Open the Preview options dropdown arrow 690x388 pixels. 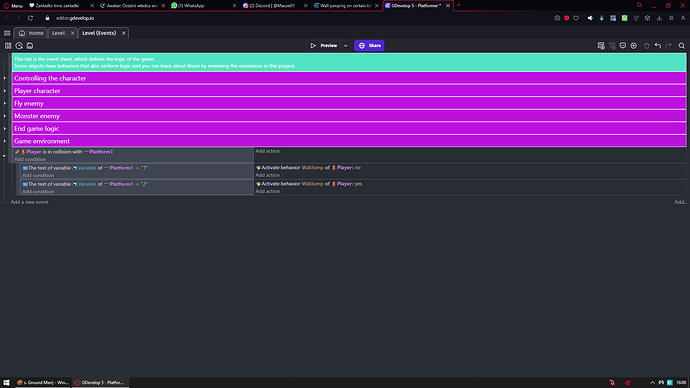[346, 46]
